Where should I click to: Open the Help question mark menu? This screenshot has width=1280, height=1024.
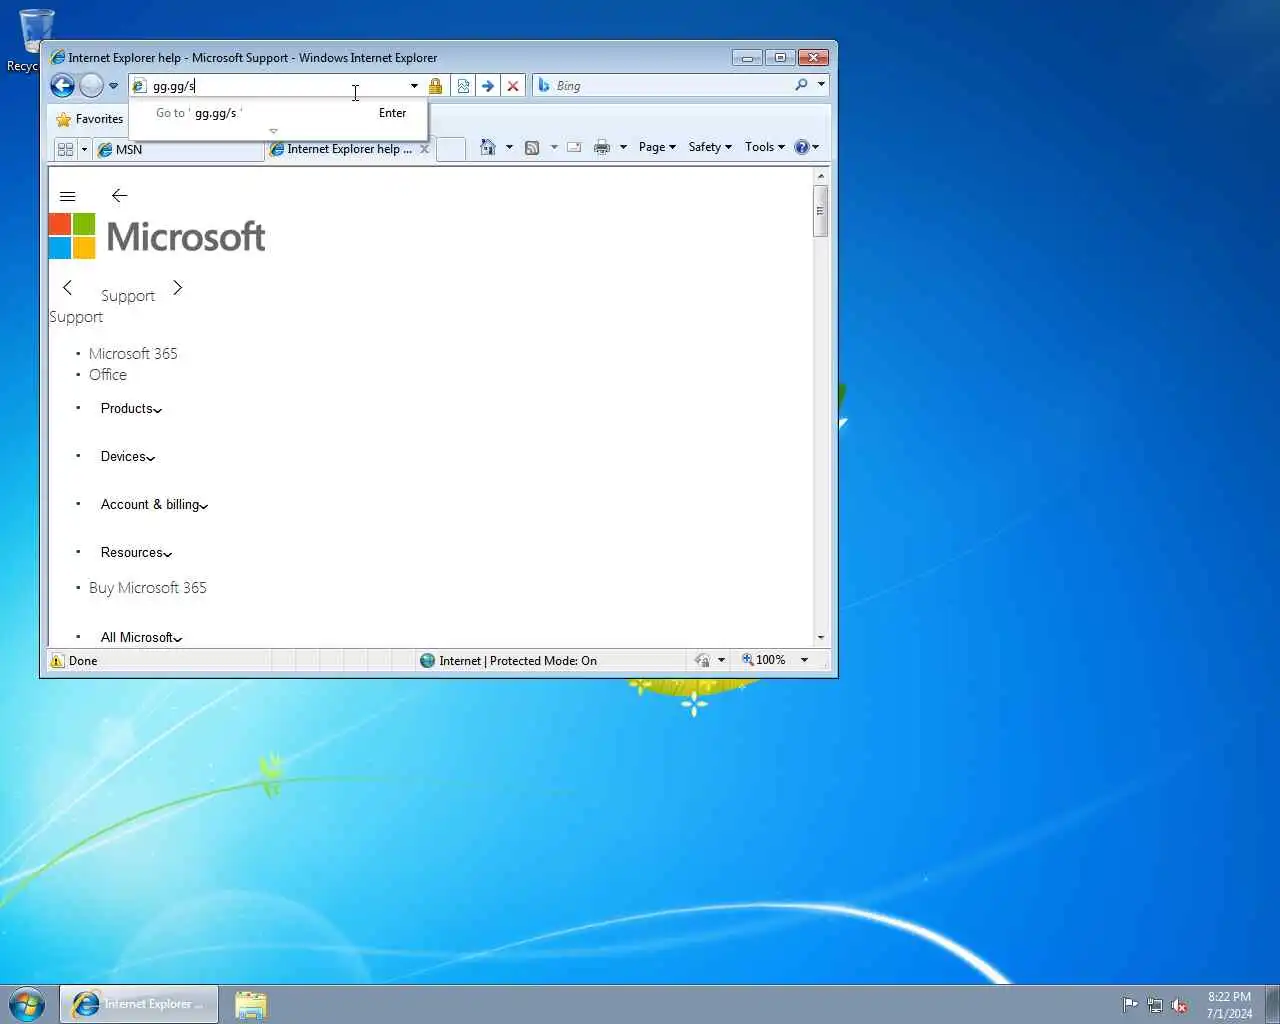click(806, 147)
